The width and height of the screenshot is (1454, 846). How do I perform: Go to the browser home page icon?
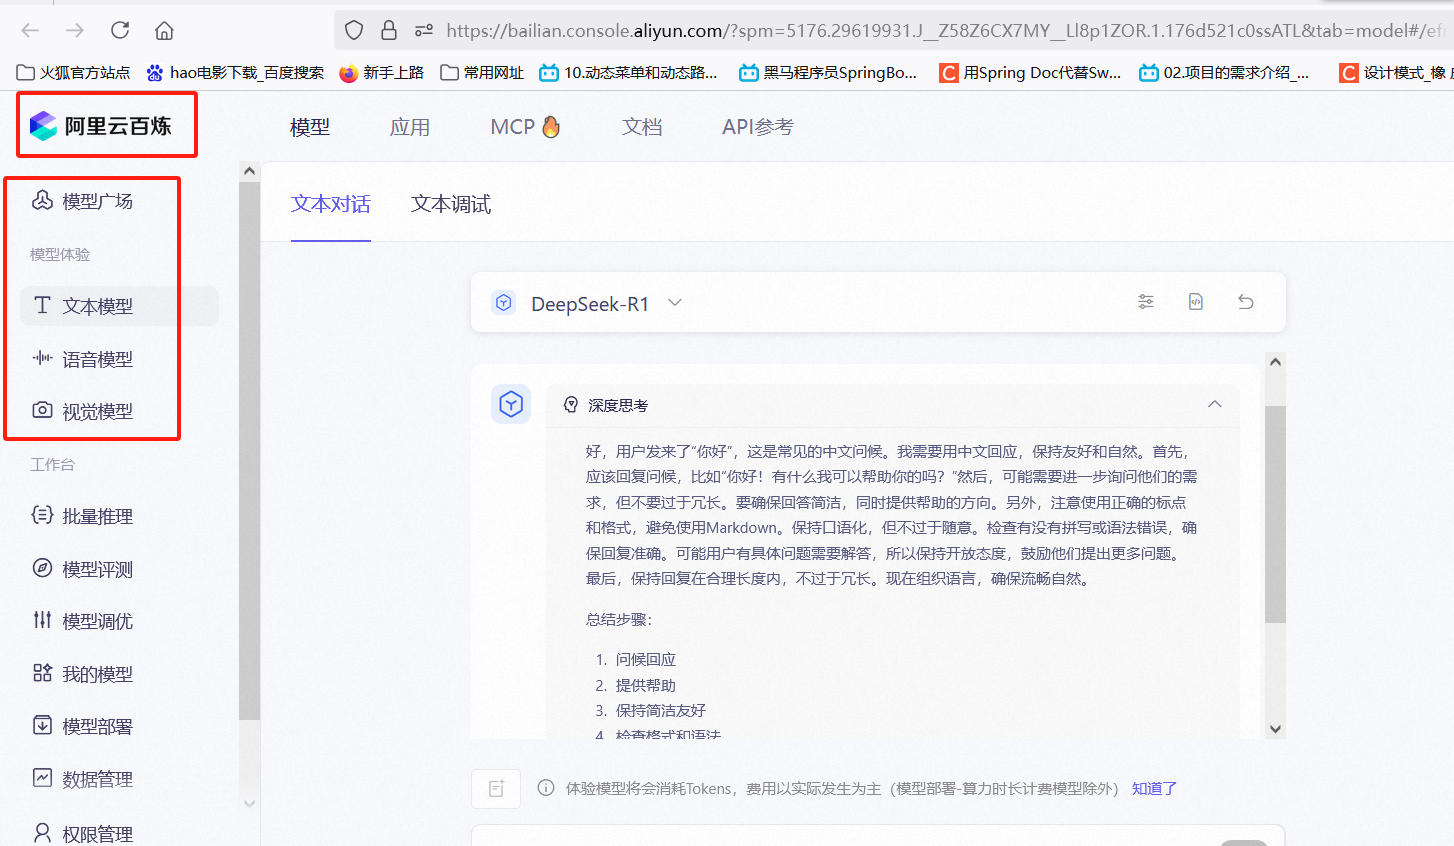pyautogui.click(x=165, y=30)
